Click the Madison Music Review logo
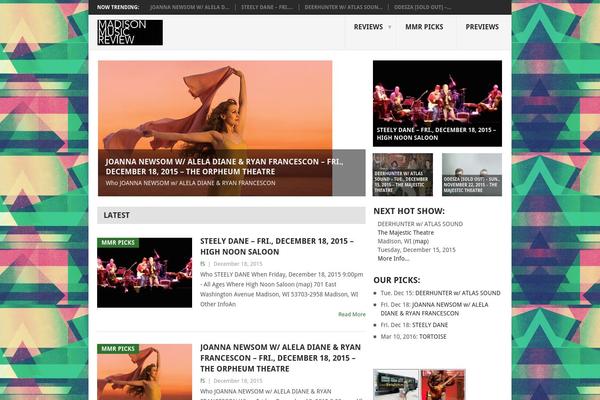Image resolution: width=600 pixels, height=400 pixels. click(130, 33)
